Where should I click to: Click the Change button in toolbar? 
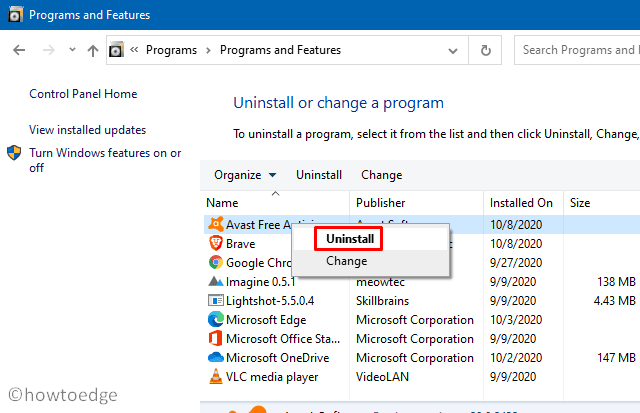point(381,175)
